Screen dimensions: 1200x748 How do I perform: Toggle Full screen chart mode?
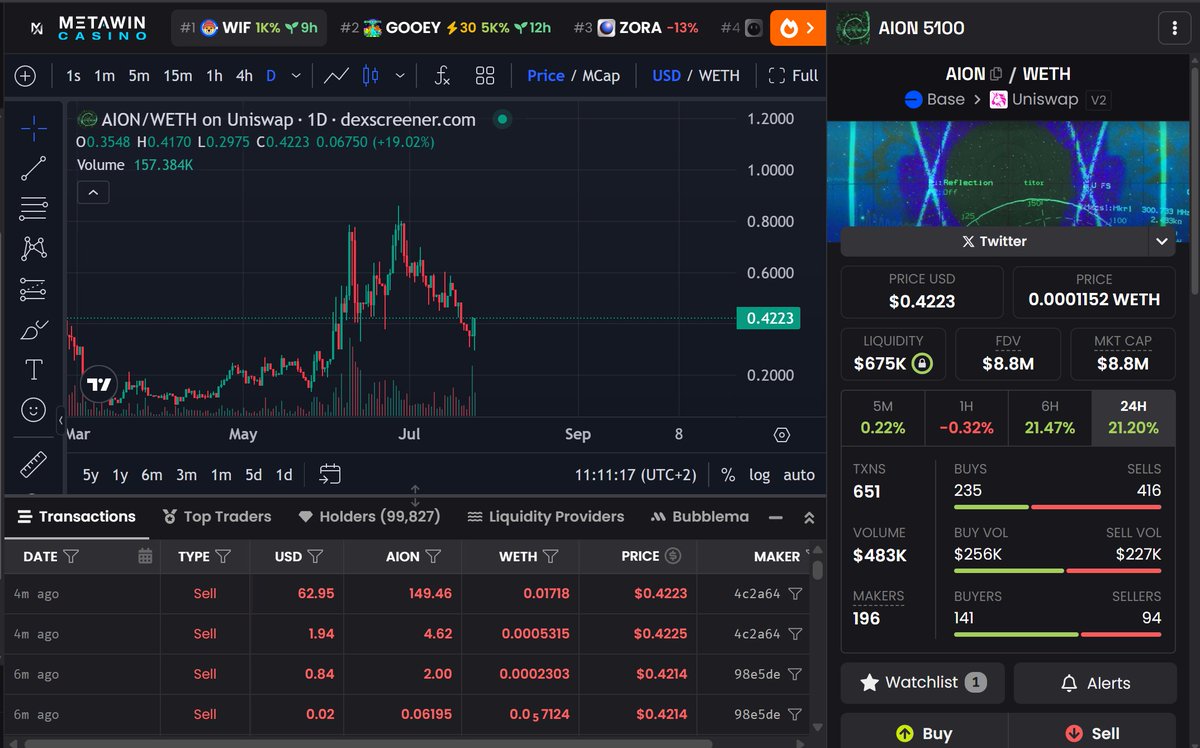793,76
